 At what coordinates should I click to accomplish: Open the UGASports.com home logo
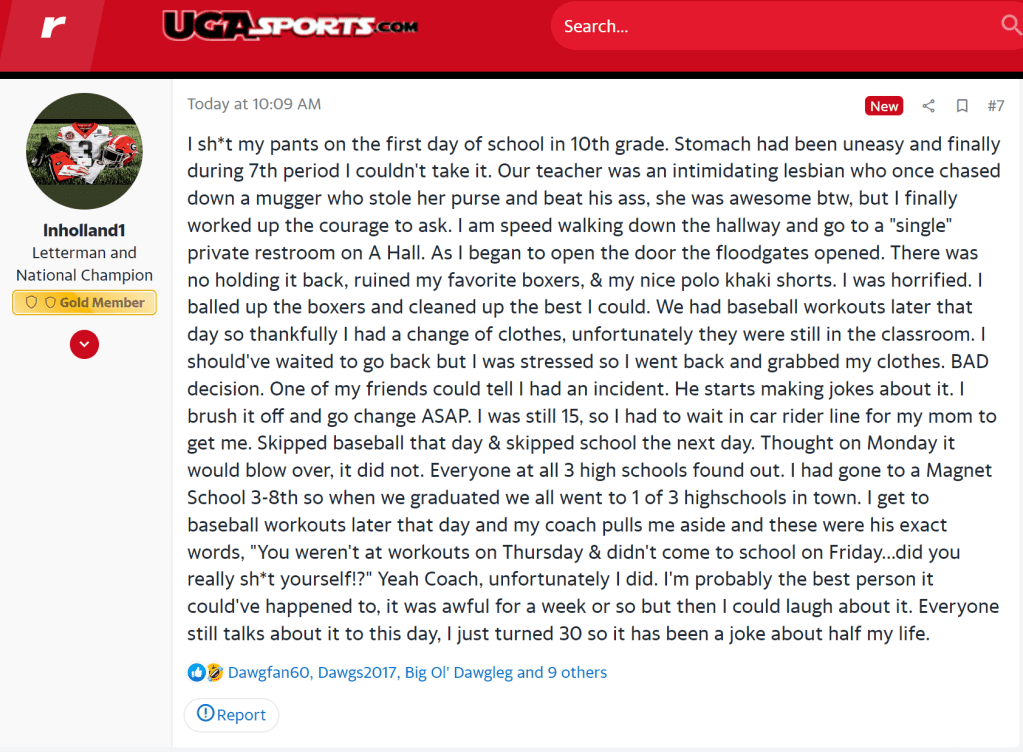290,27
